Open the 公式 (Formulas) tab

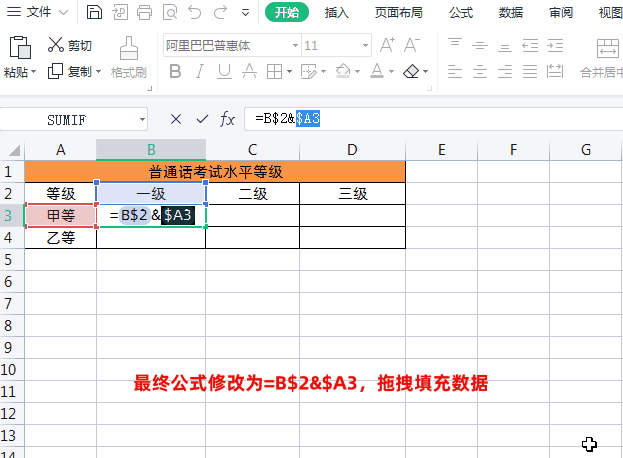coord(461,13)
